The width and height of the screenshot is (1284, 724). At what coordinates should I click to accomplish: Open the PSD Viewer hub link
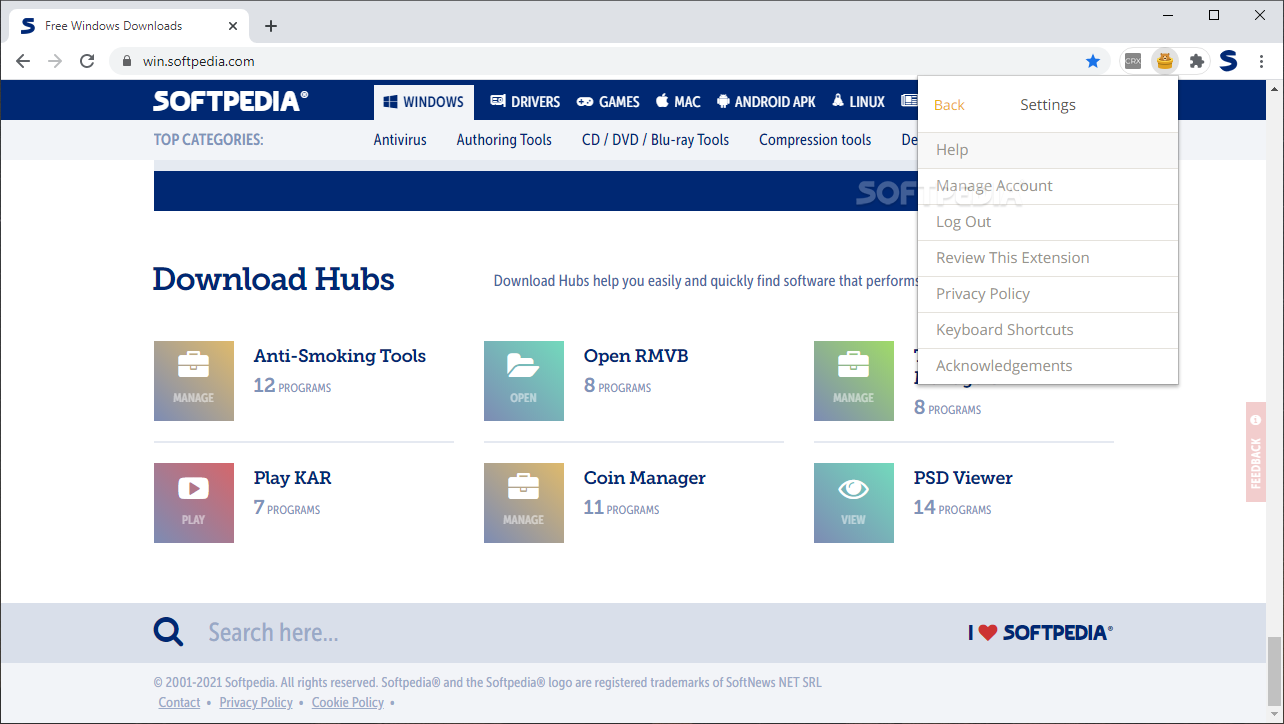963,478
